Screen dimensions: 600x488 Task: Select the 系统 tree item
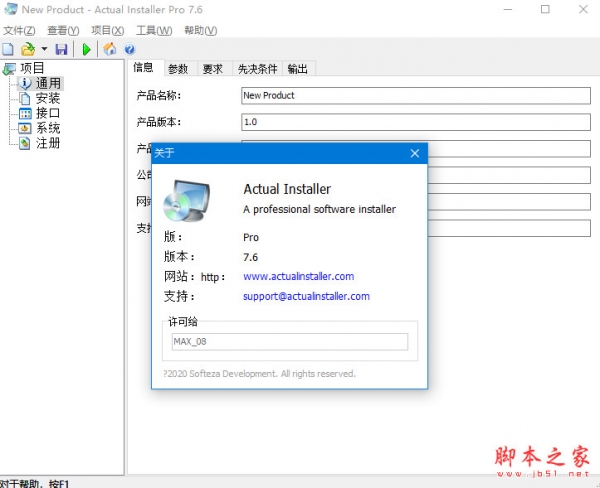tap(48, 128)
